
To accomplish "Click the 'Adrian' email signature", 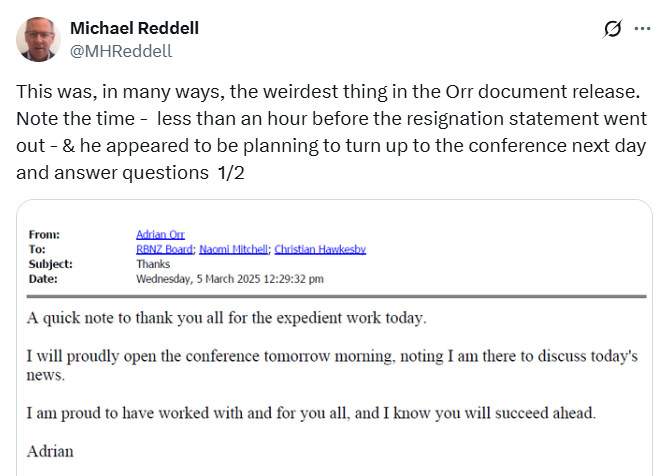I will coord(50,451).
